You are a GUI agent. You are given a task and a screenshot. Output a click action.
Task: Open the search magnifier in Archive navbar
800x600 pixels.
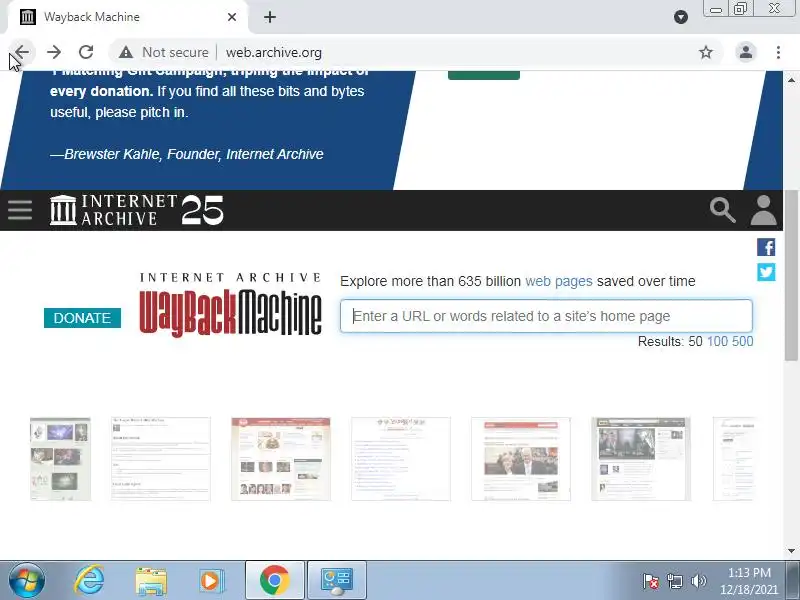coord(722,210)
